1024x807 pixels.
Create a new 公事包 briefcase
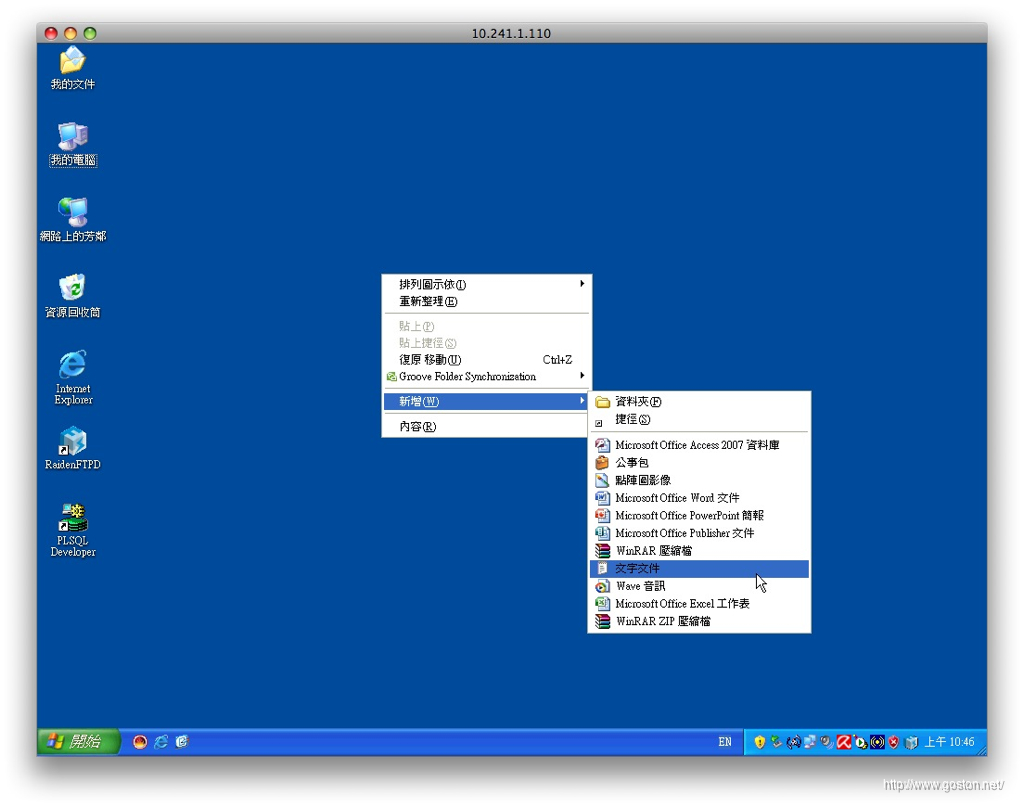[x=699, y=462]
